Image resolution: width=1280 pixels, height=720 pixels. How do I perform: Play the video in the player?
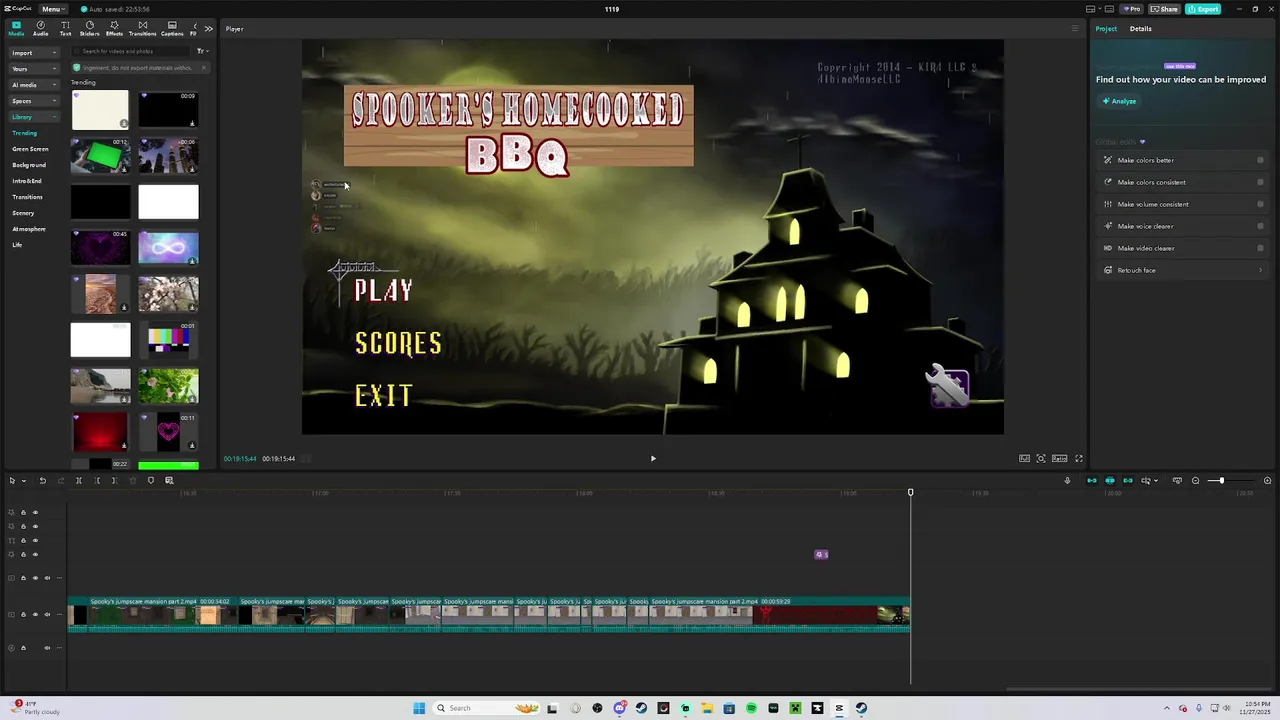click(653, 459)
